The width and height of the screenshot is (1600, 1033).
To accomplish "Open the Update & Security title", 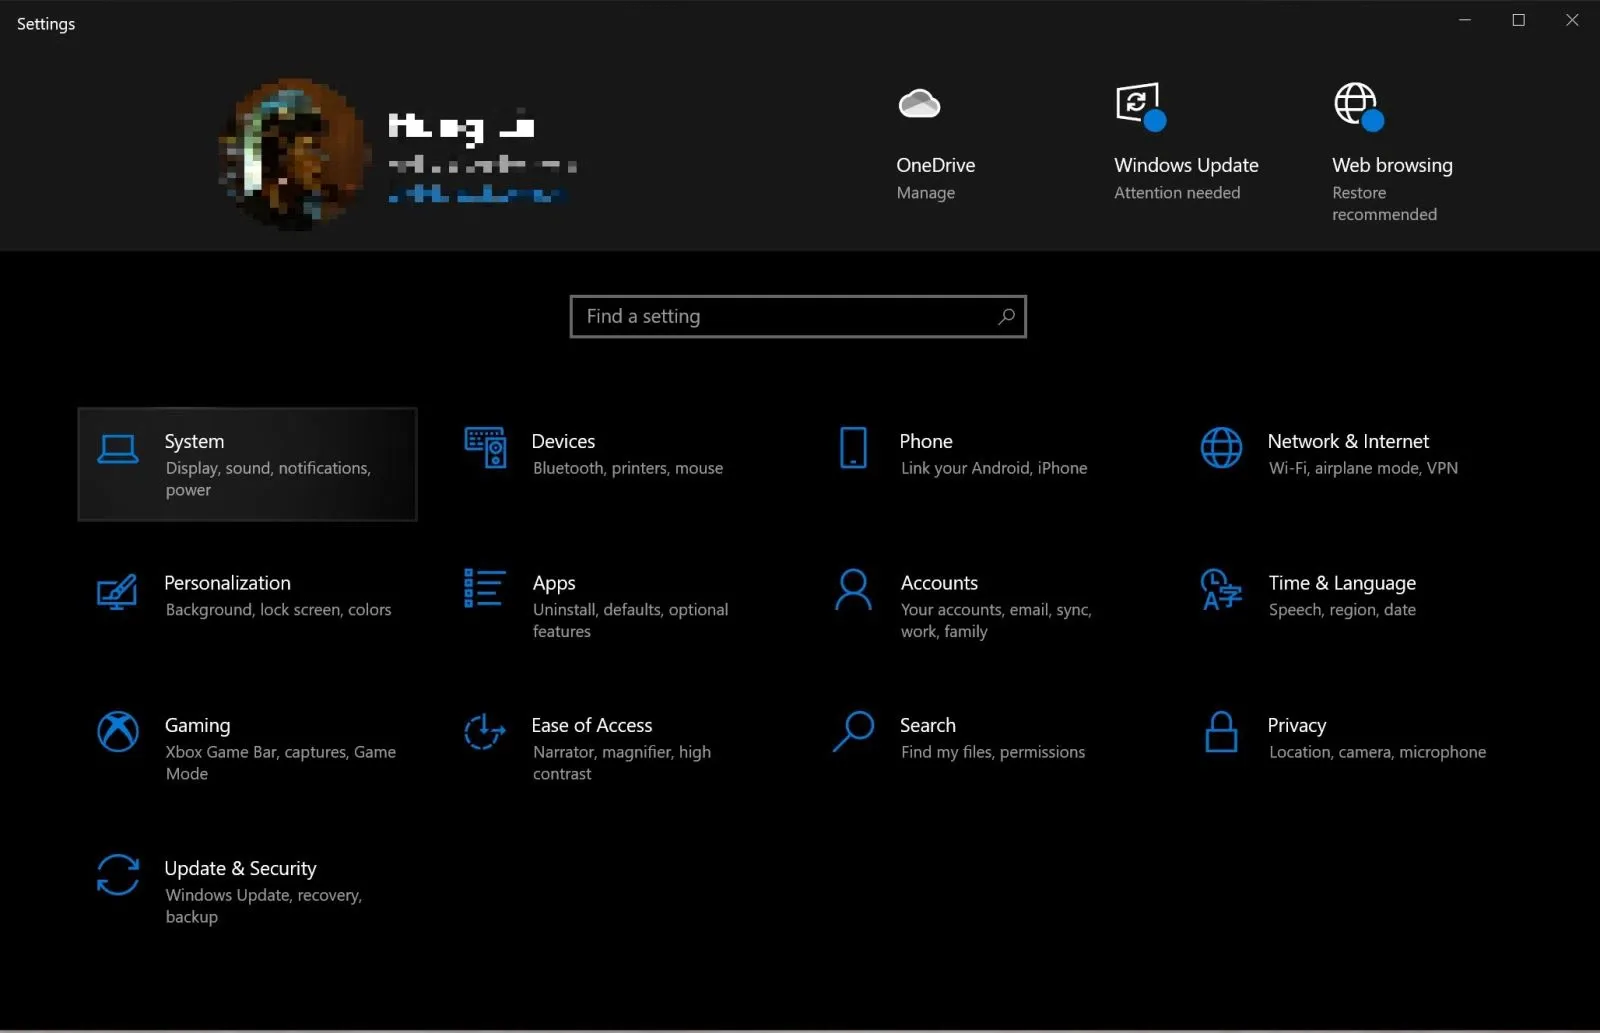I will [x=240, y=868].
